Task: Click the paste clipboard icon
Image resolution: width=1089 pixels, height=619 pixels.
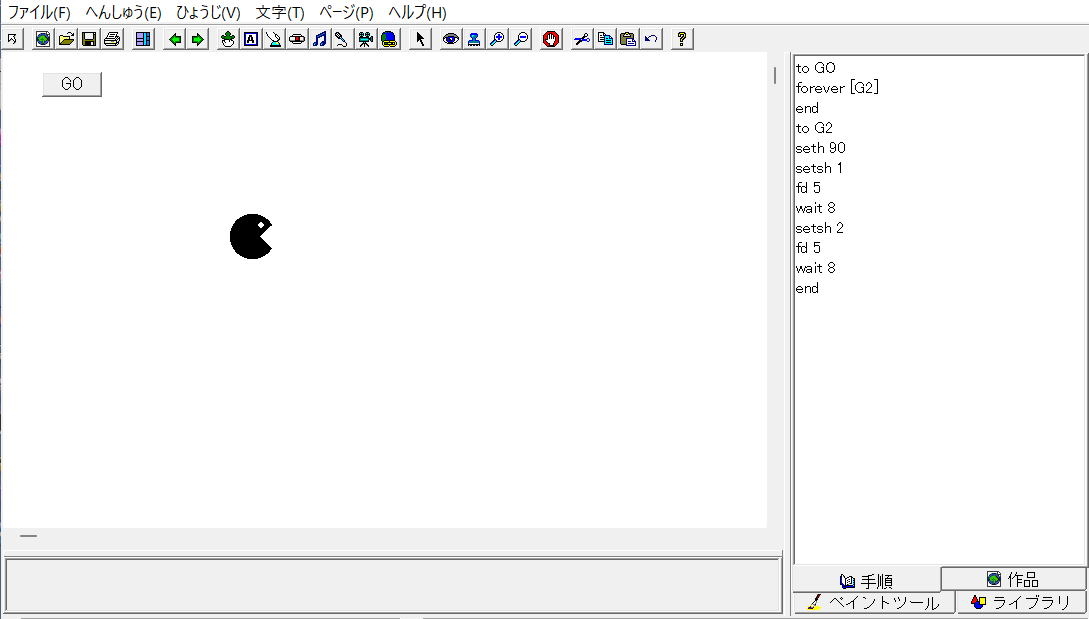Action: coord(628,39)
